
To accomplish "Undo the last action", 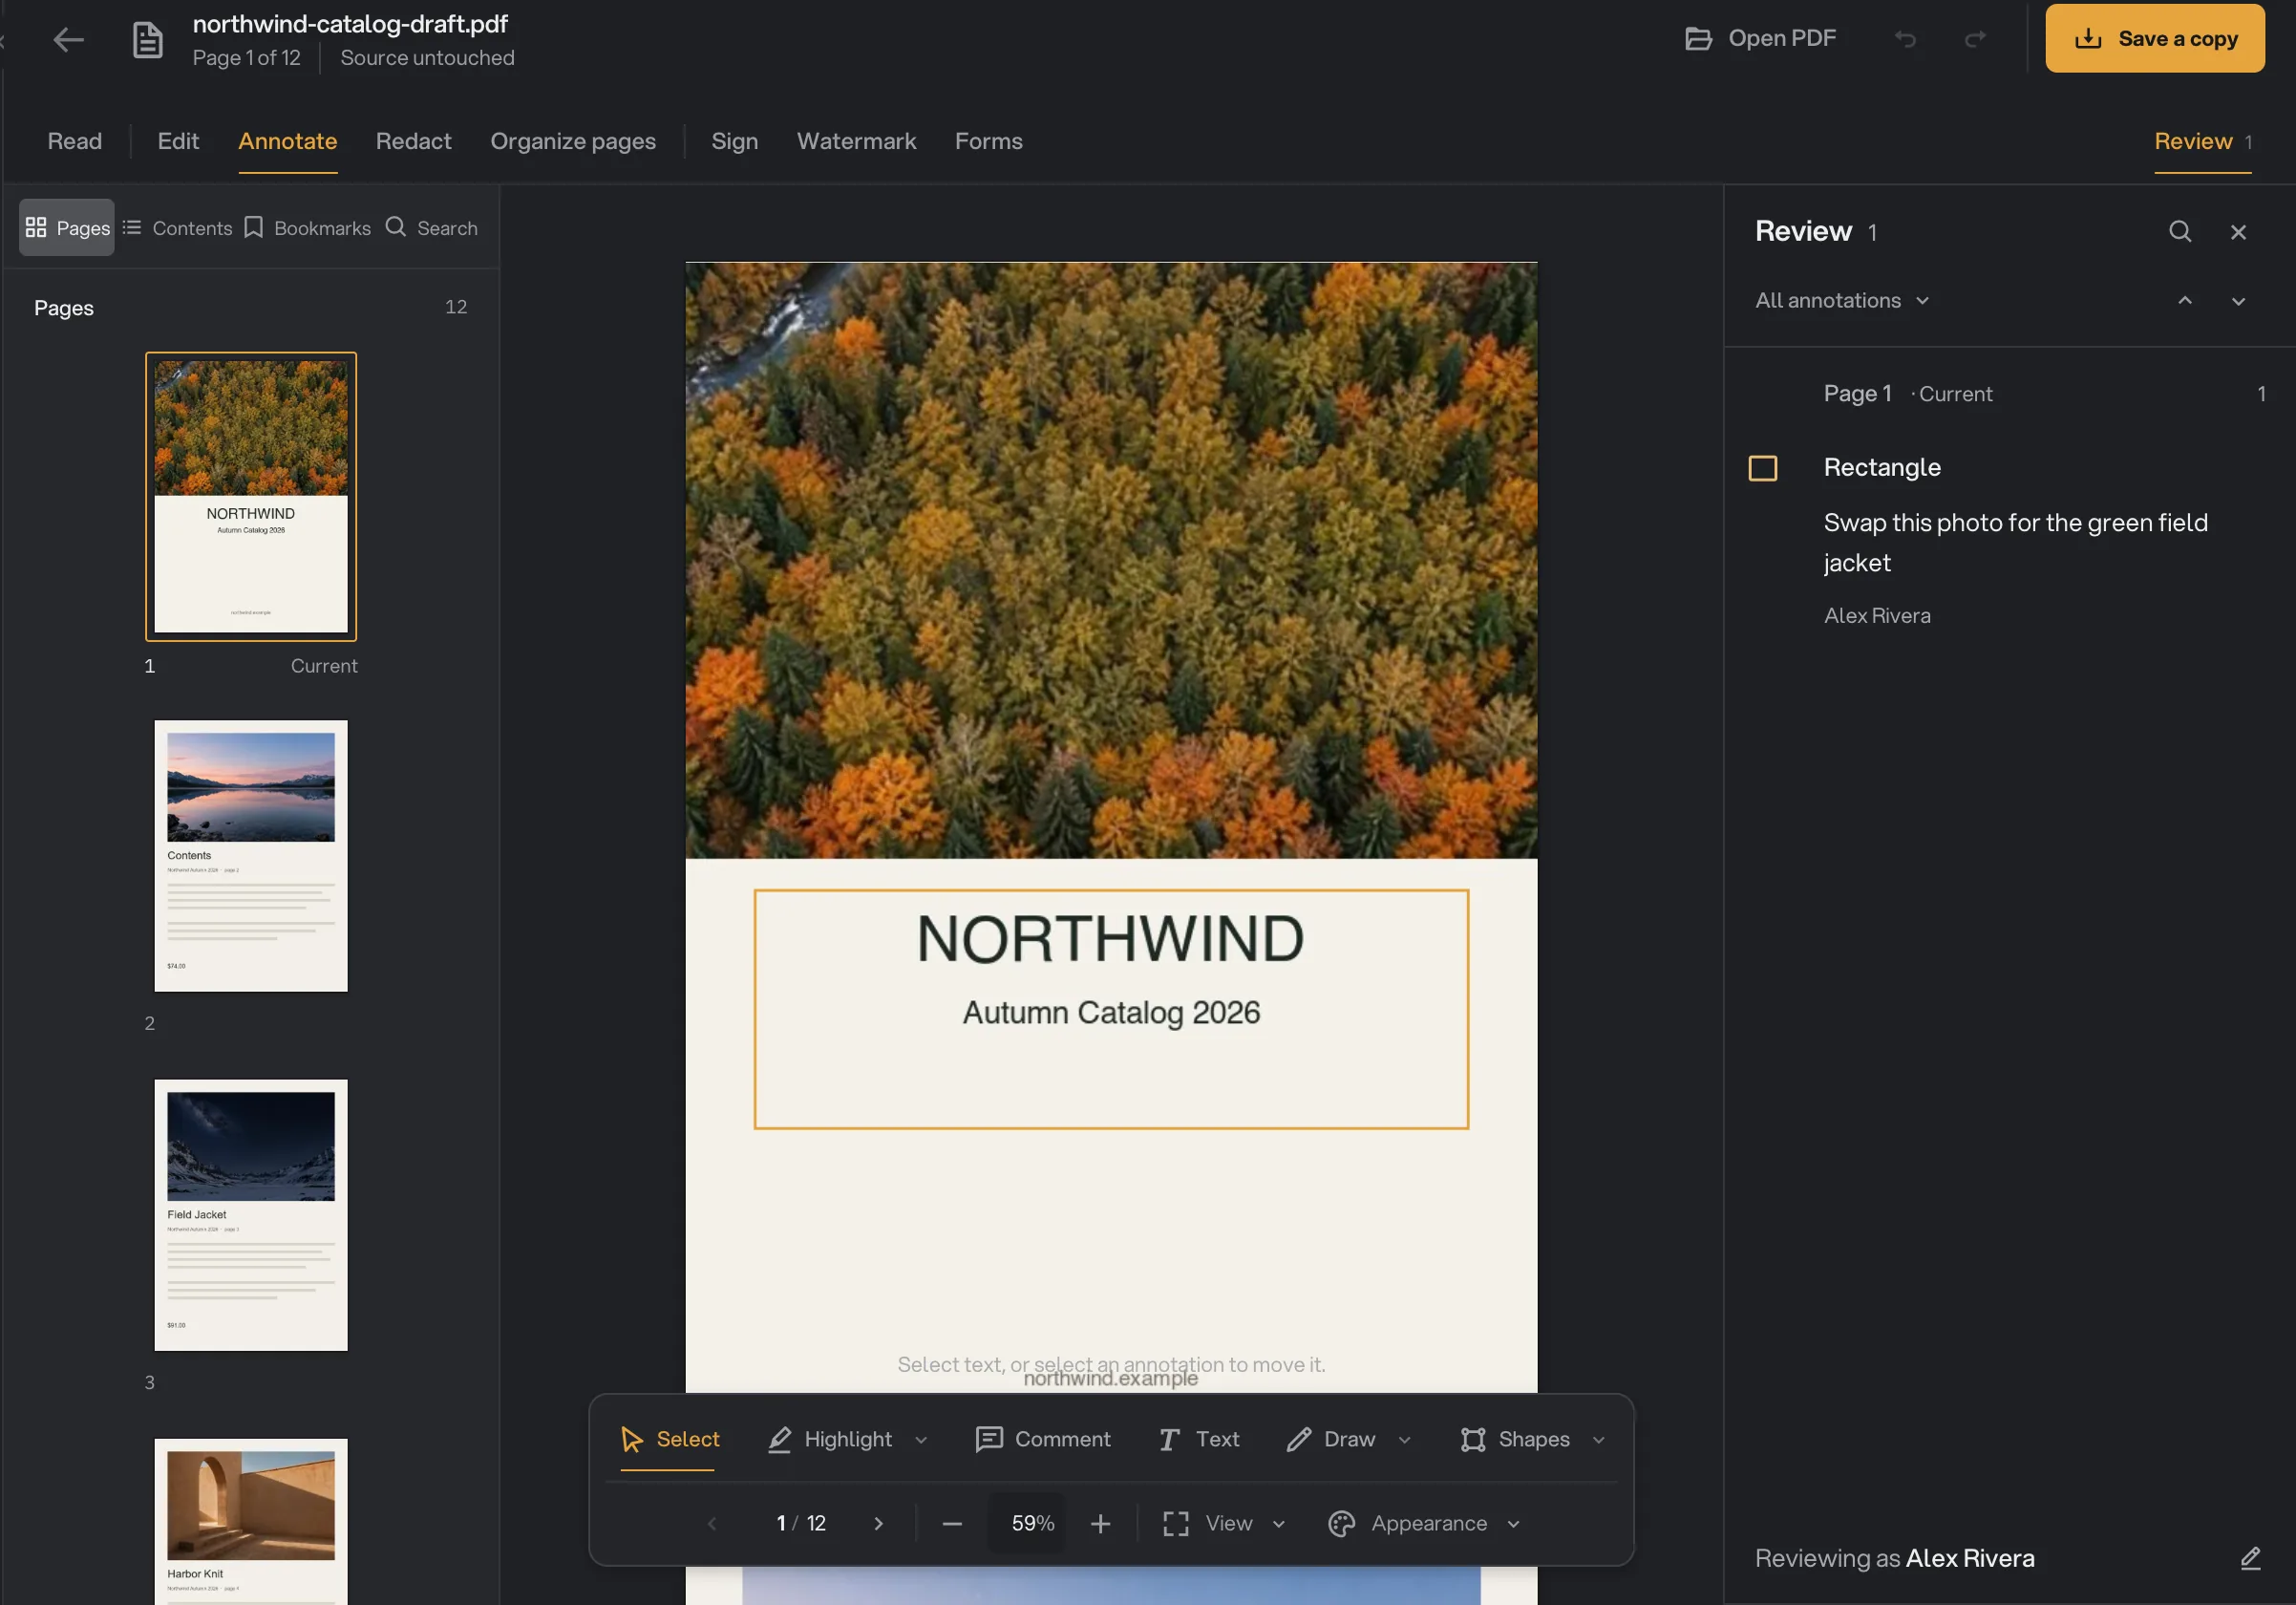I will pyautogui.click(x=1905, y=39).
